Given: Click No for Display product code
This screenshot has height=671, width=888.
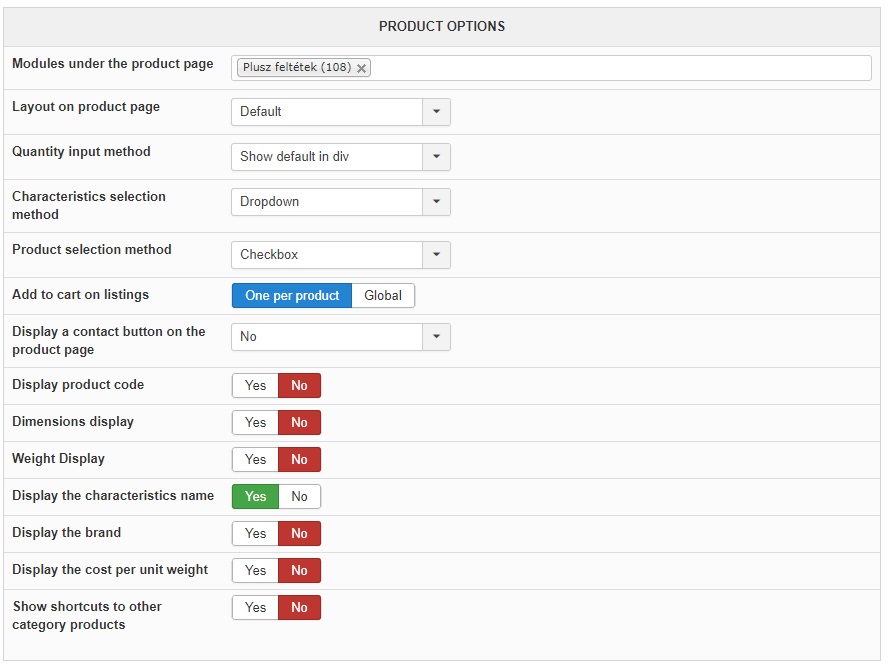Looking at the screenshot, I should coord(300,386).
